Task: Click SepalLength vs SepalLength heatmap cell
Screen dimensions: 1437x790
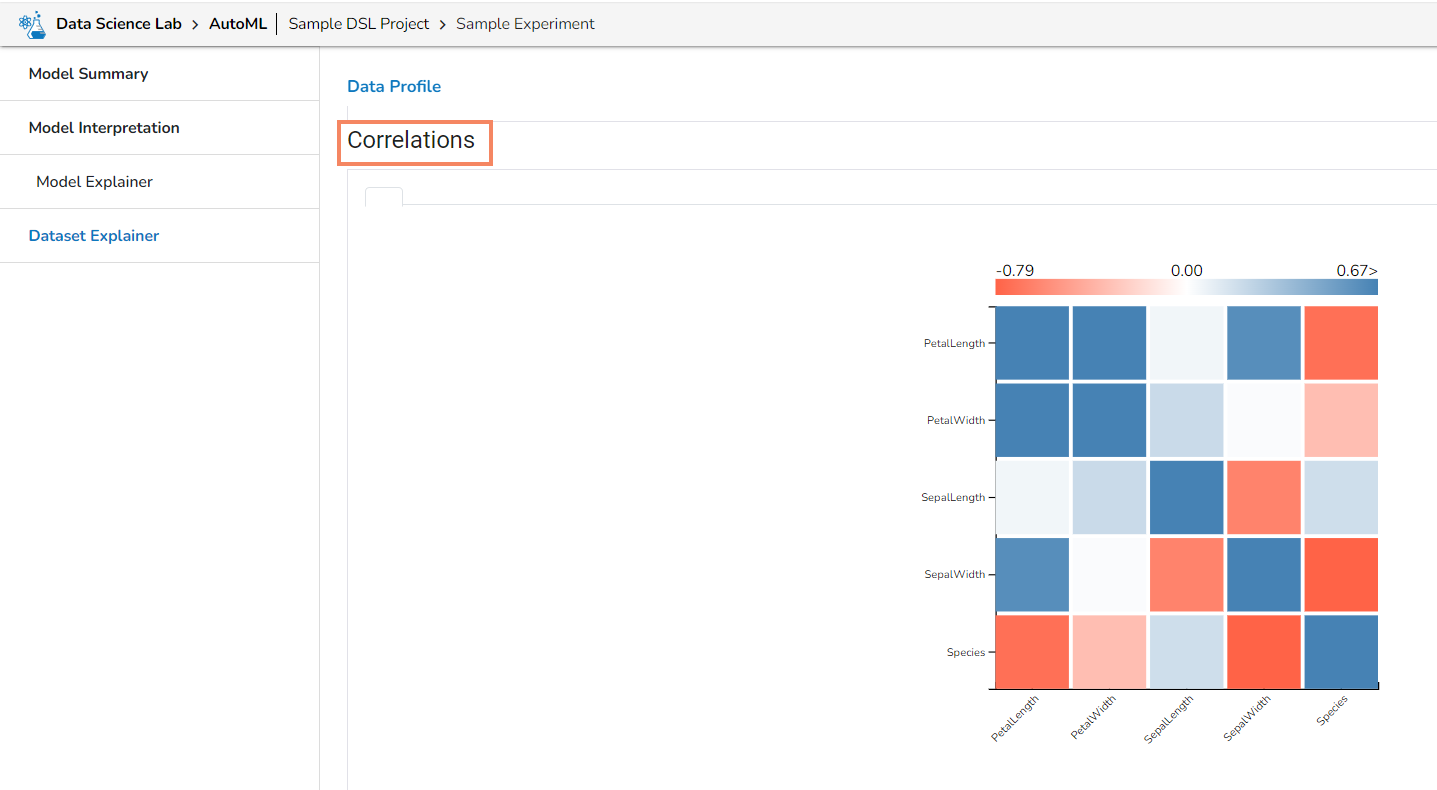Action: tap(1187, 497)
